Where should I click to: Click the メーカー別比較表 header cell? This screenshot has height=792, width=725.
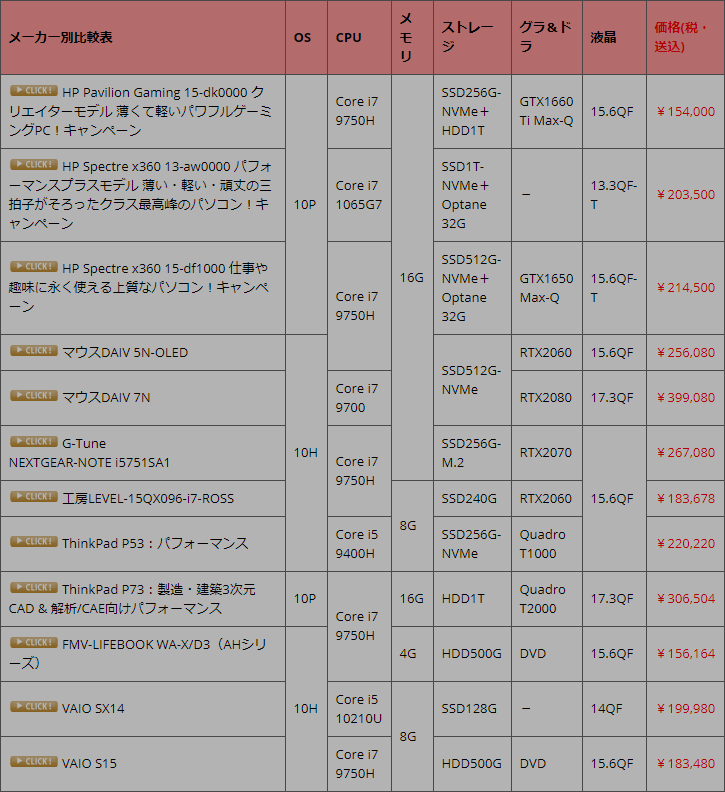[61, 37]
